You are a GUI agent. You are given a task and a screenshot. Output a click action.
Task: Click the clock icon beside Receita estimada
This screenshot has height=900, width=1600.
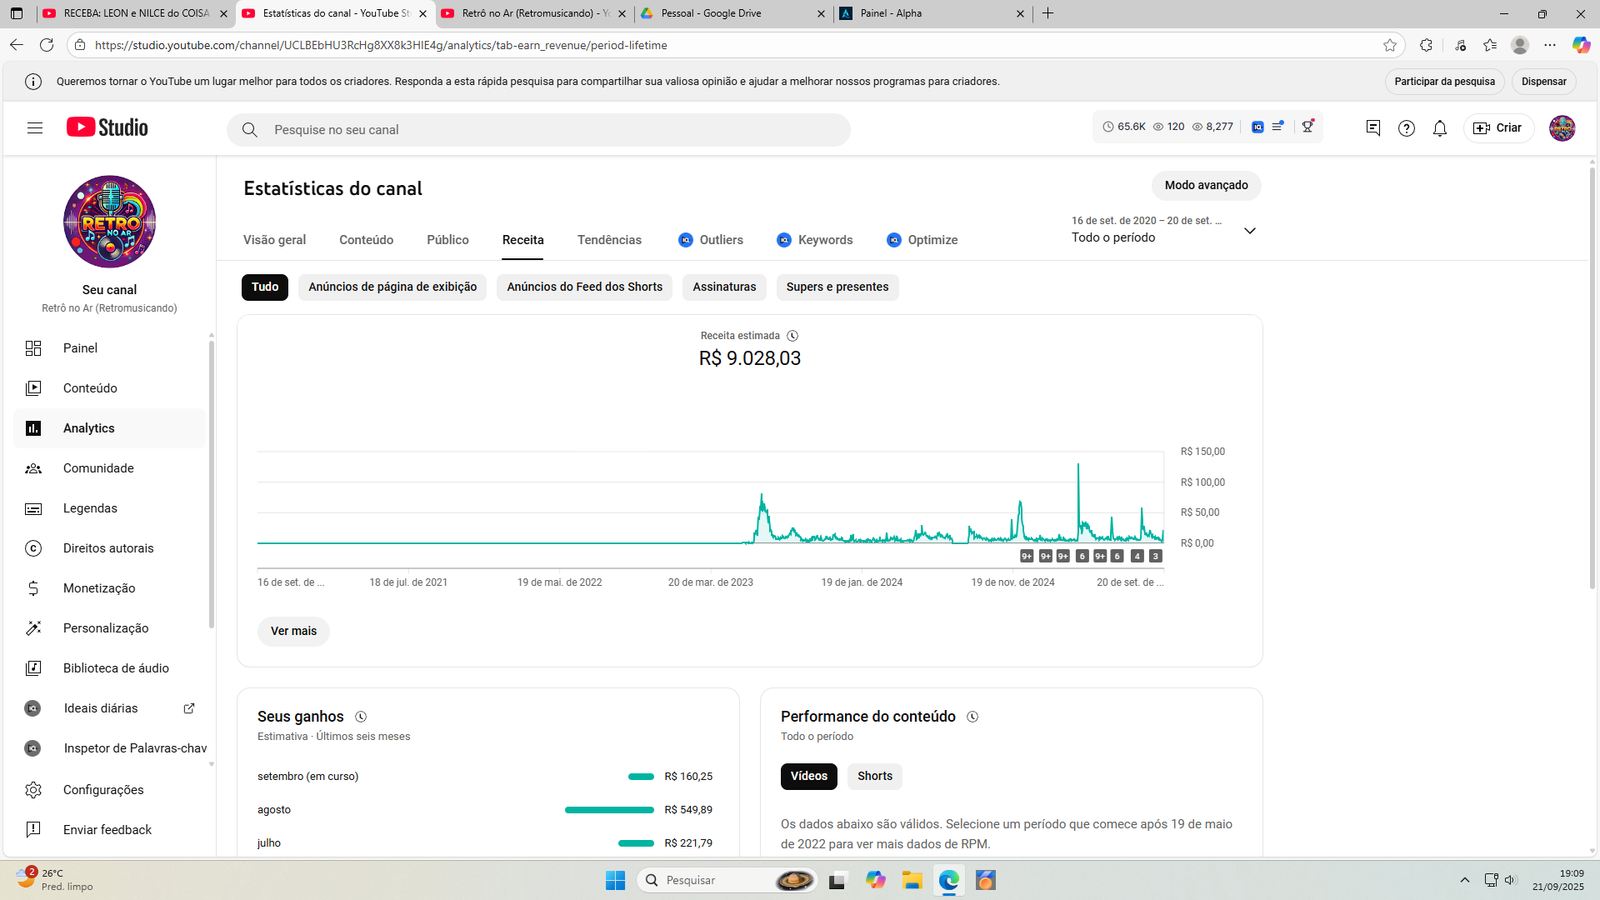tap(793, 336)
